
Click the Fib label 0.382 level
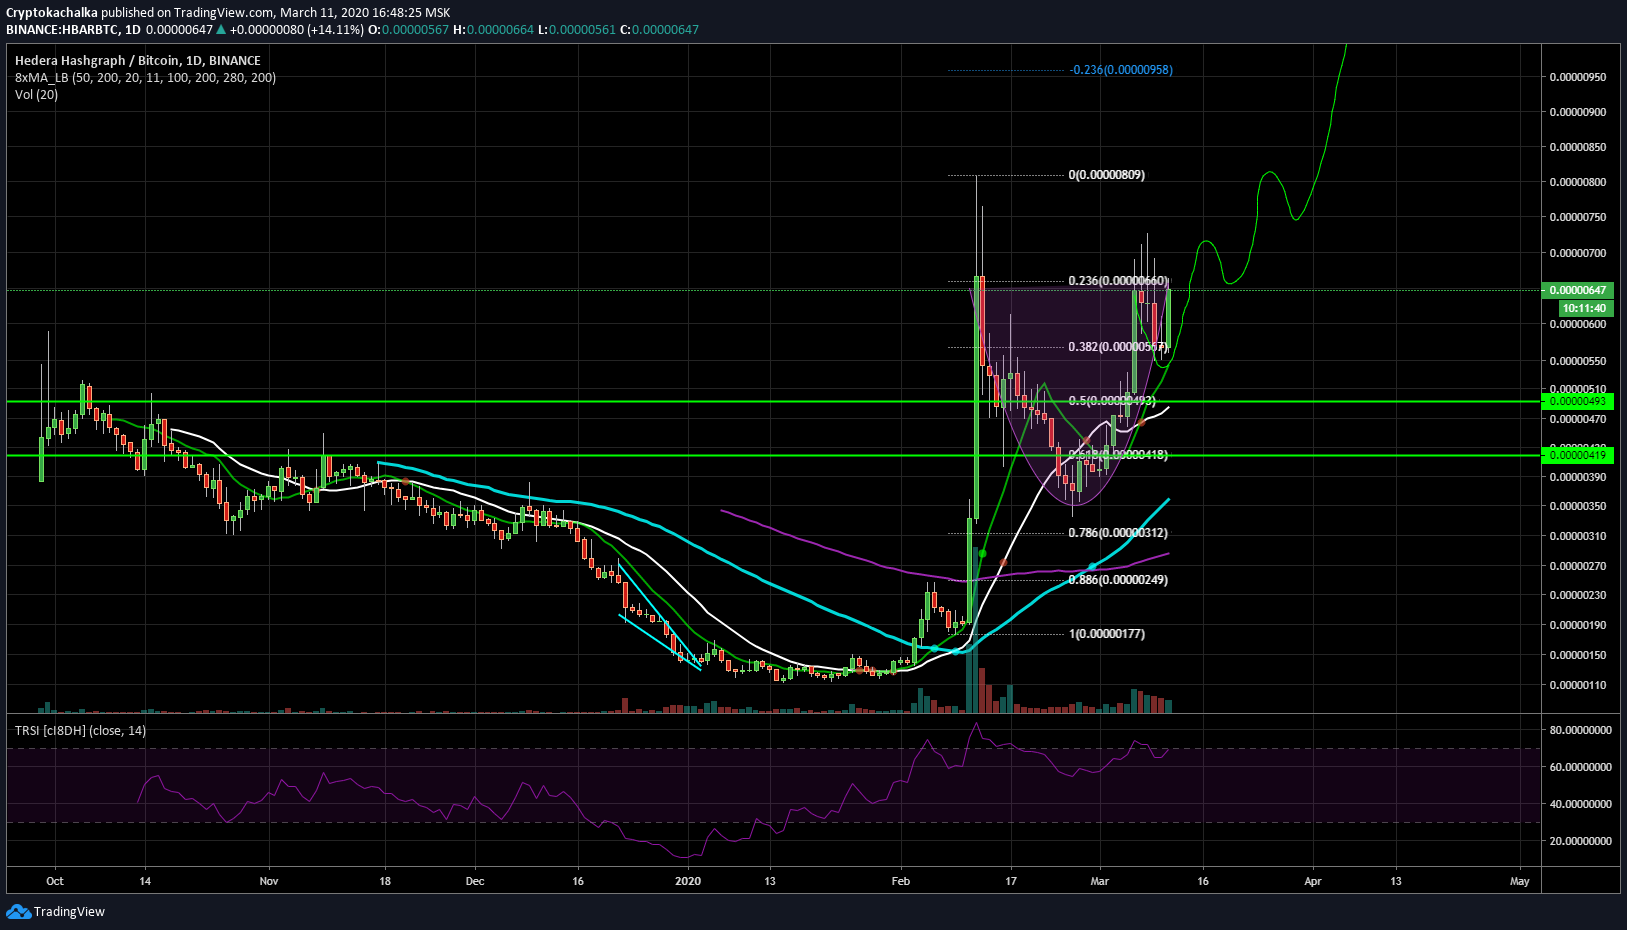point(1118,347)
